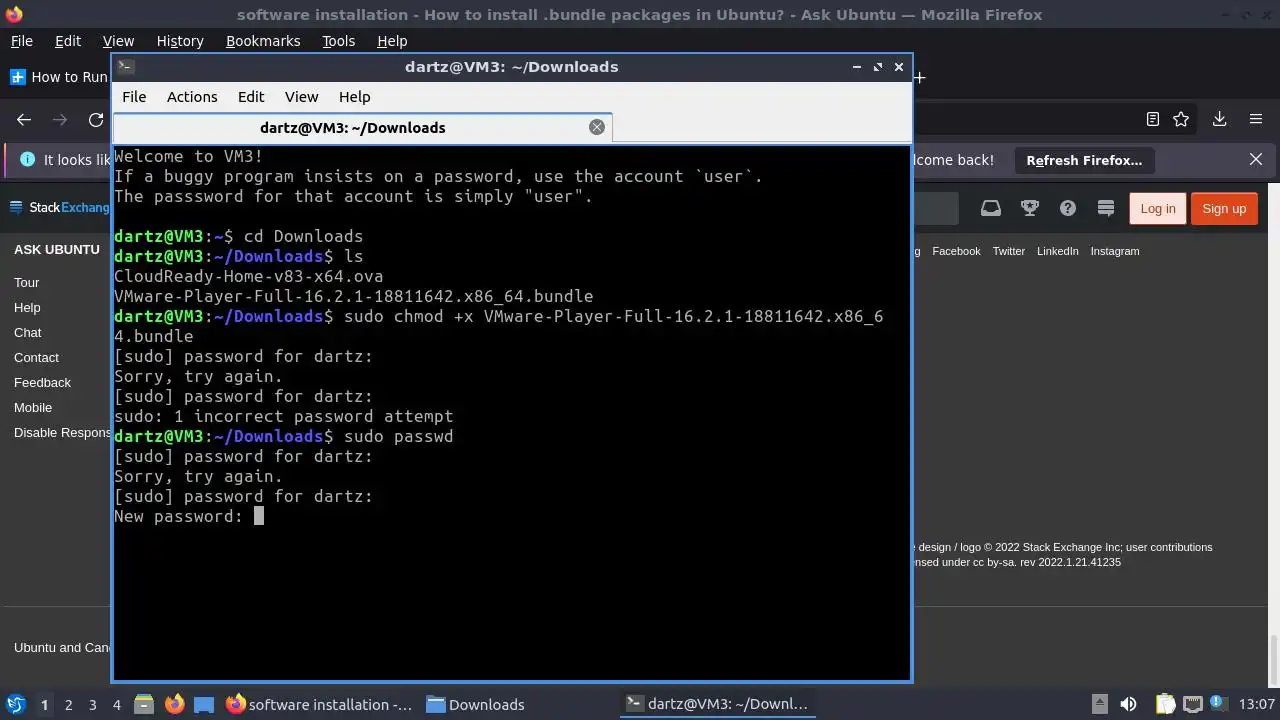This screenshot has height=720, width=1280.
Task: Follow the Twitter link
Action: (x=1008, y=251)
